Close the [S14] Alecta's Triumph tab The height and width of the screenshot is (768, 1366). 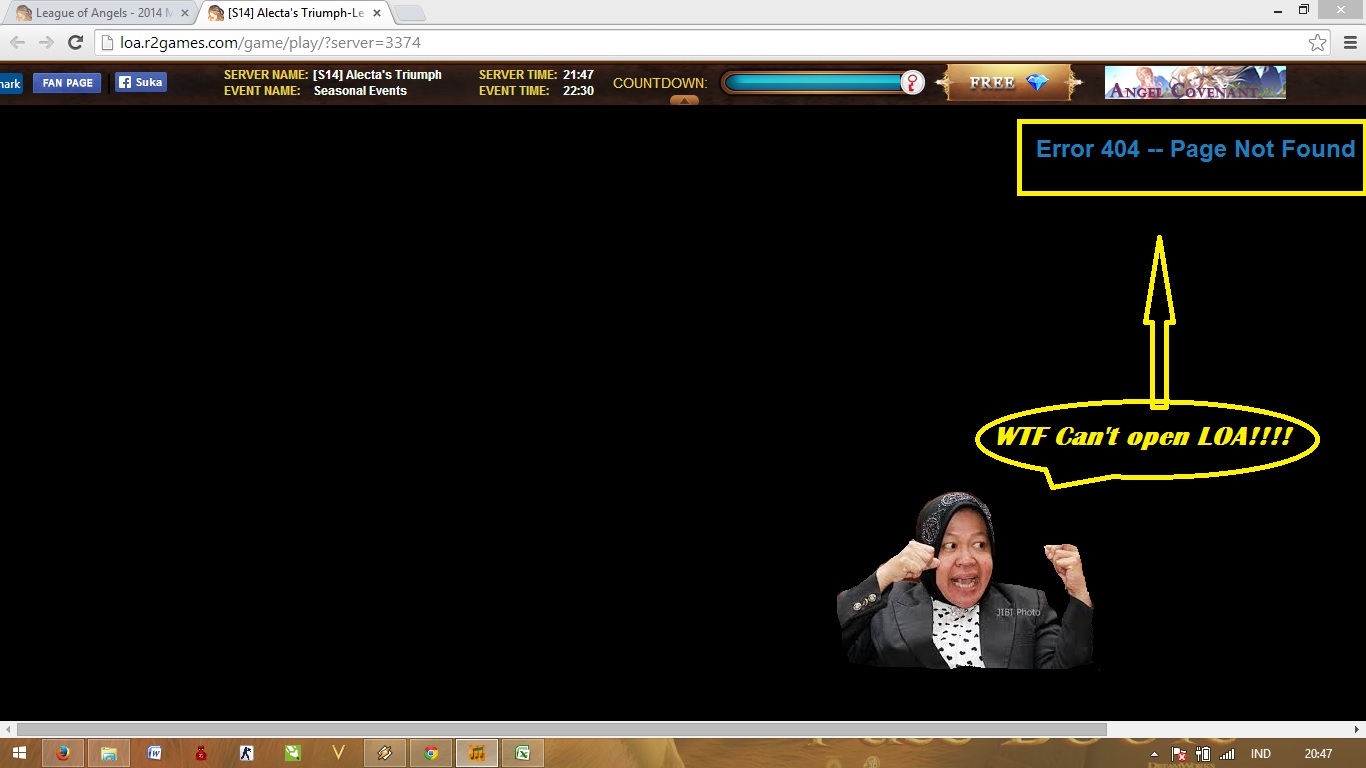[x=377, y=13]
